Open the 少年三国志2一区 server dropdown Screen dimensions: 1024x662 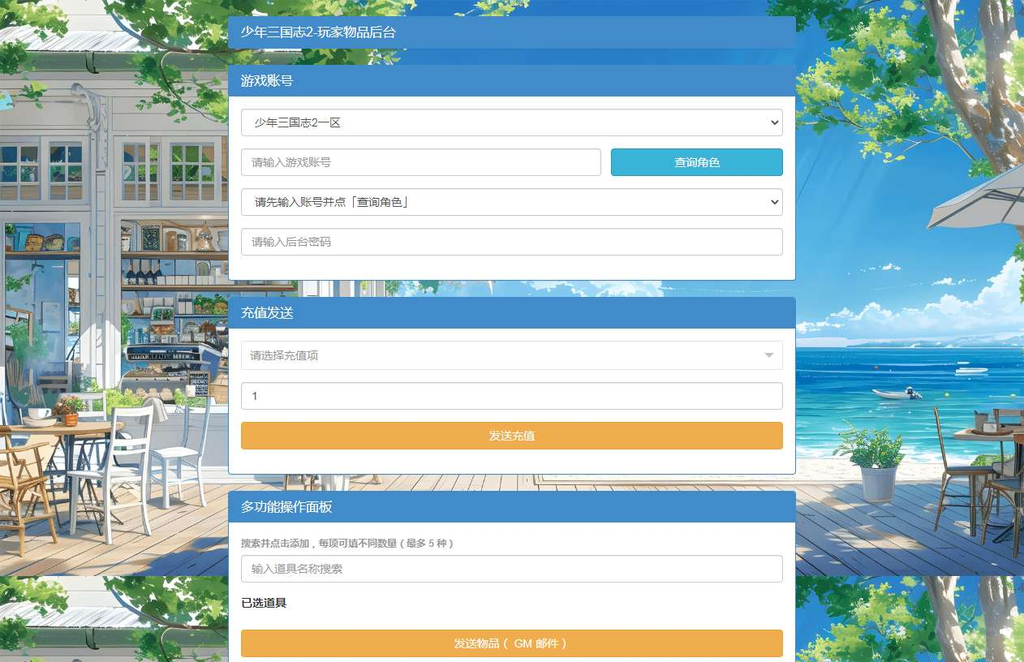(x=511, y=123)
